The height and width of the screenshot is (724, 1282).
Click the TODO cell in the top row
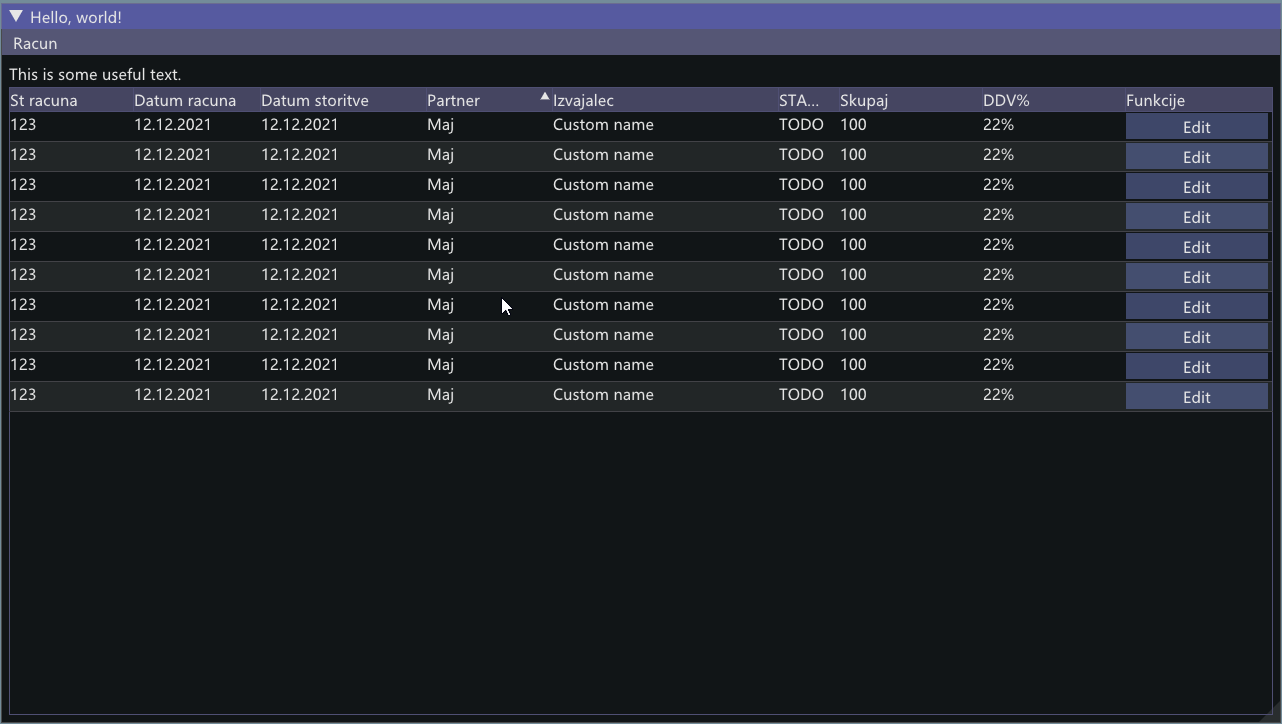801,124
